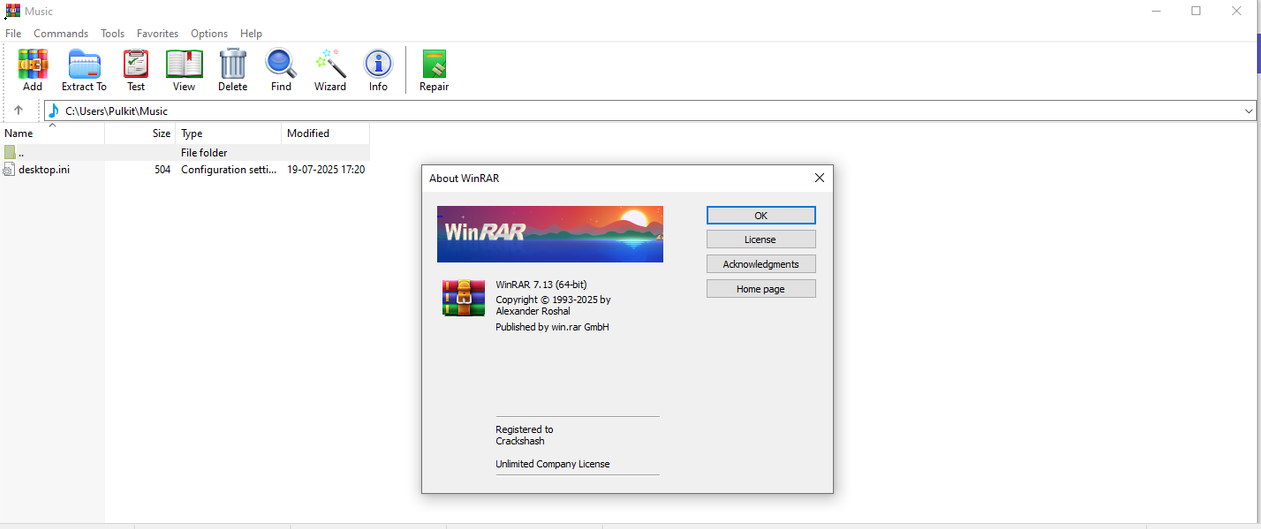The width and height of the screenshot is (1261, 529).
Task: Open the Commands menu
Action: [61, 33]
